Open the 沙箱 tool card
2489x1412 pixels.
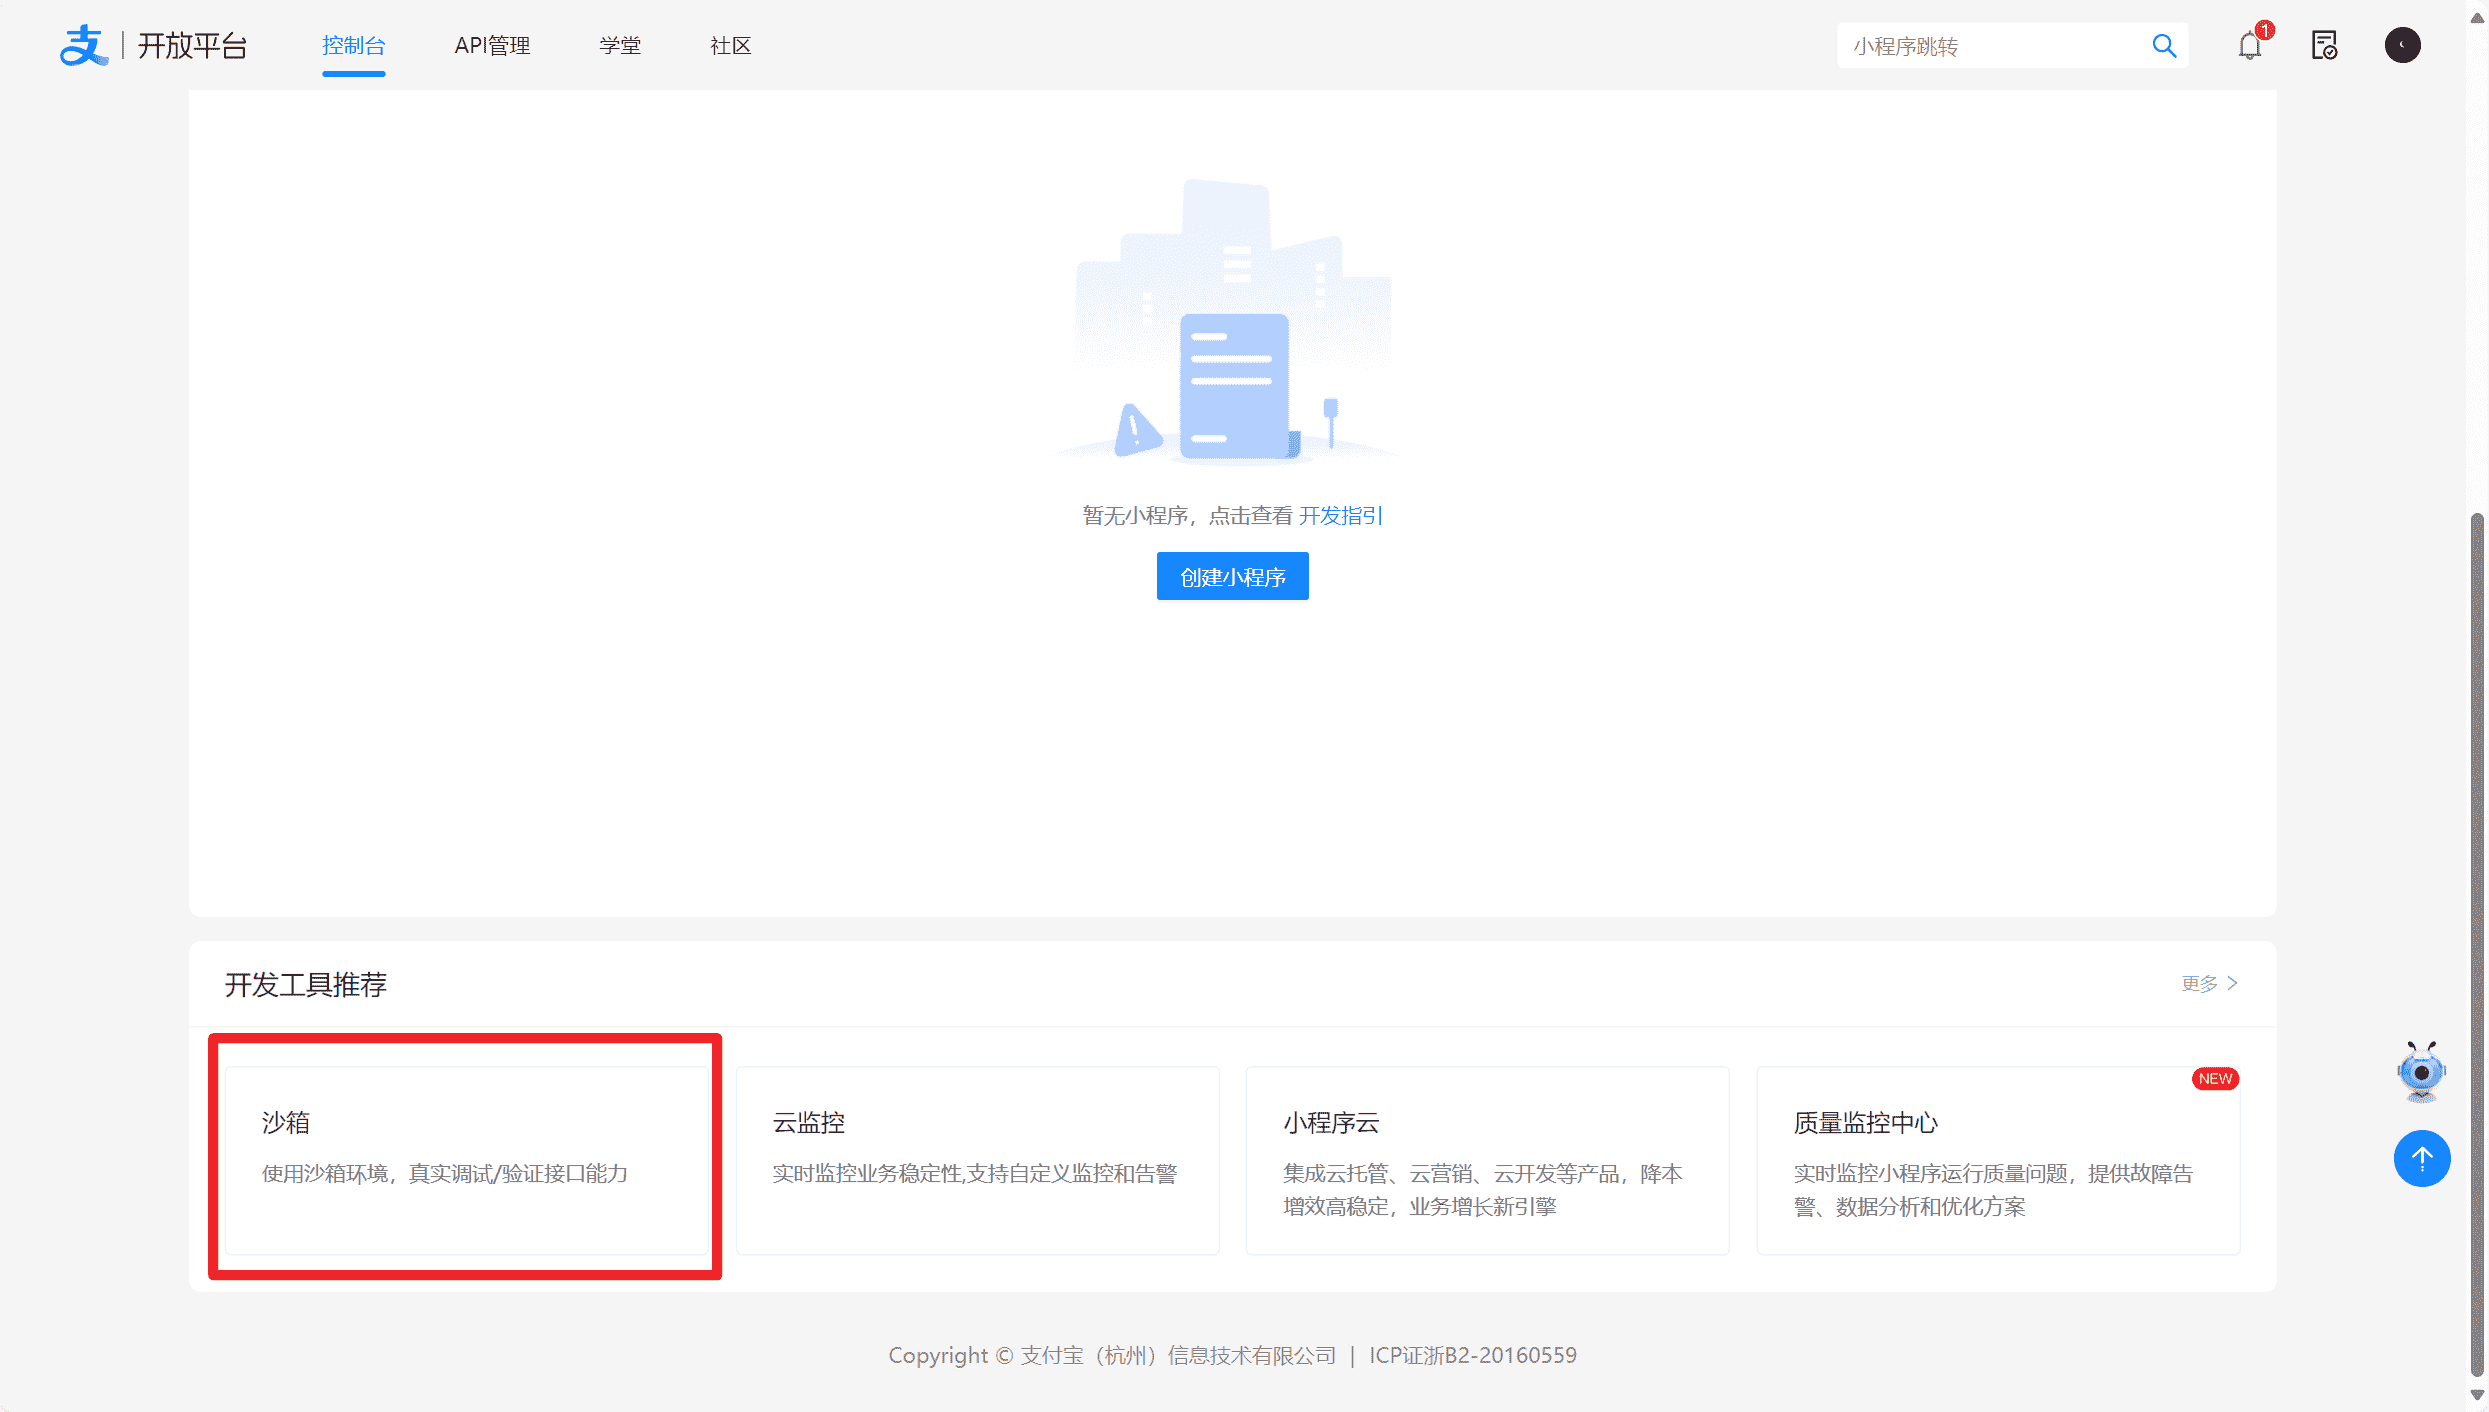(x=466, y=1160)
